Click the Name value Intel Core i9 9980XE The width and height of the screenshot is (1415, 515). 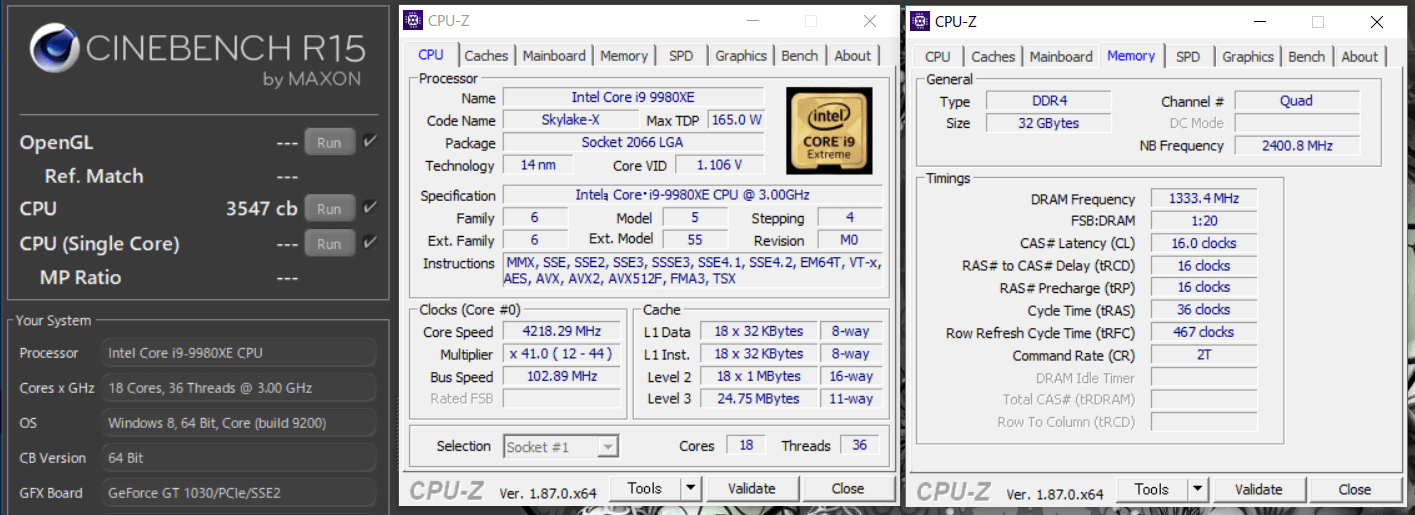pos(633,97)
